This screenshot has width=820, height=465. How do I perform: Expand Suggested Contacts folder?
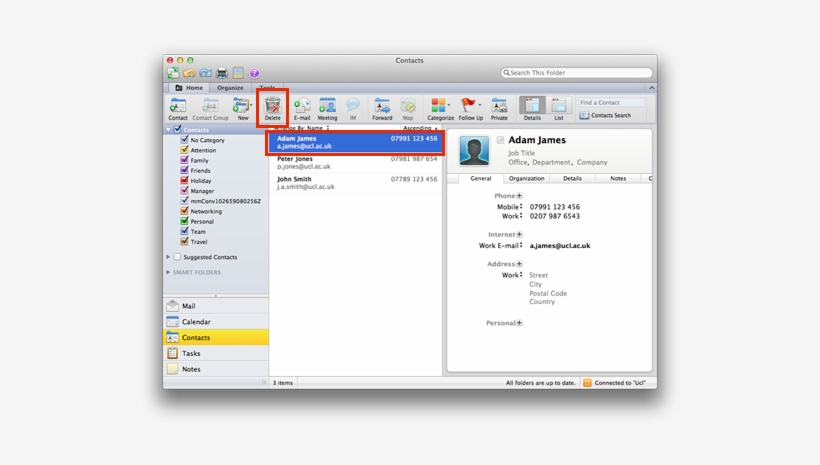168,257
